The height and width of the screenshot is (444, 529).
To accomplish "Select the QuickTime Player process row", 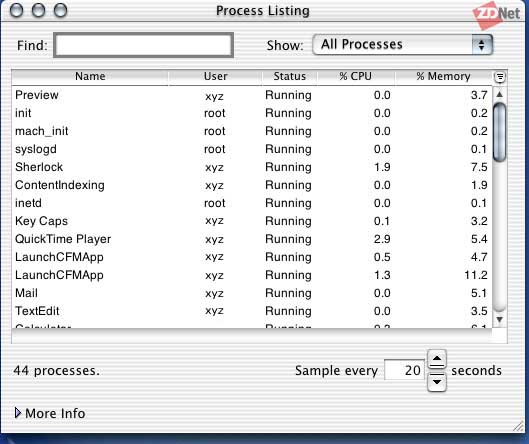I will pos(252,239).
